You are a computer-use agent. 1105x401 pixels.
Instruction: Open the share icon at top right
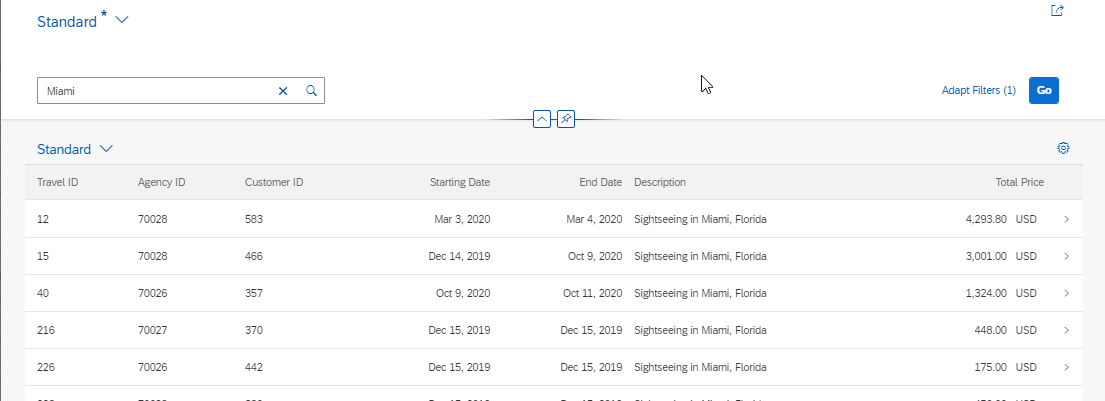coord(1057,11)
